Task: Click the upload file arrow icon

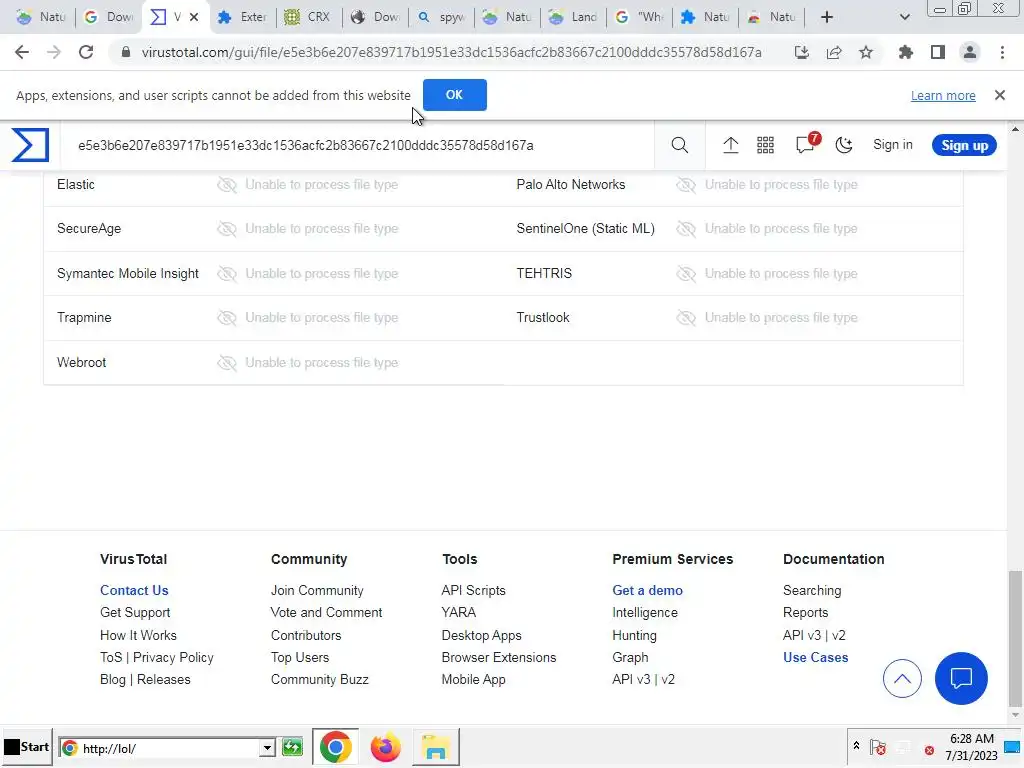Action: (730, 145)
